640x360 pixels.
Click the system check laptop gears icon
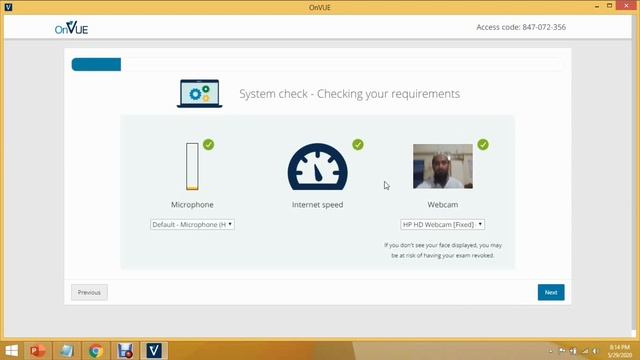200,93
